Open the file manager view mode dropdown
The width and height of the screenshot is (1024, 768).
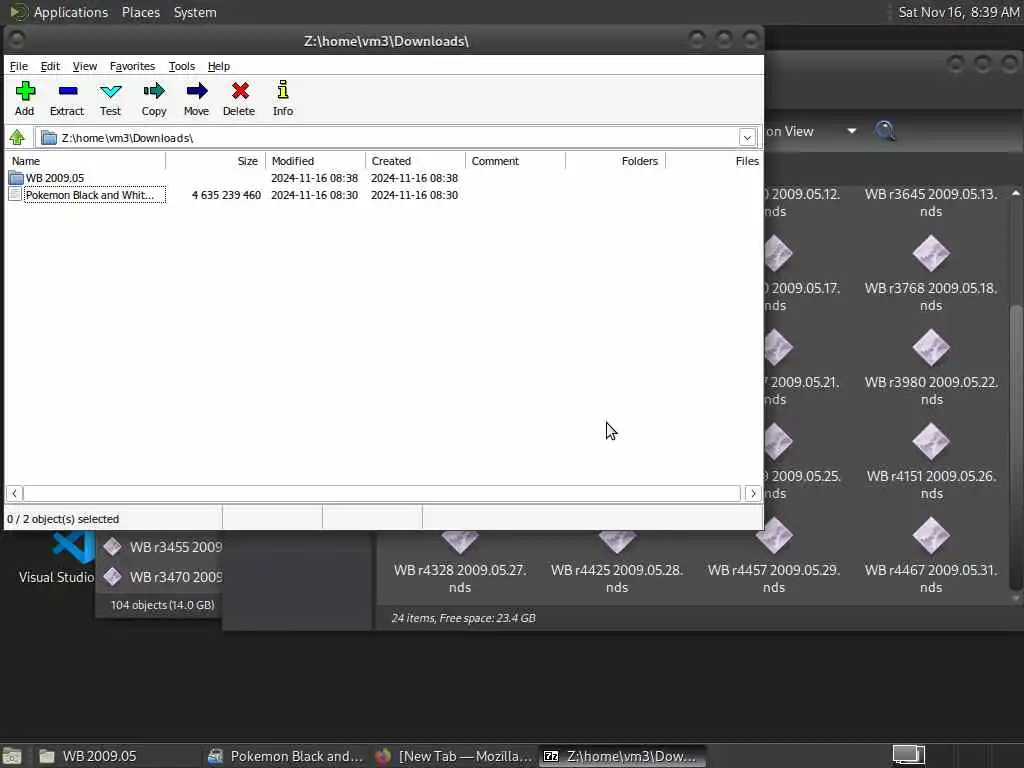point(852,131)
